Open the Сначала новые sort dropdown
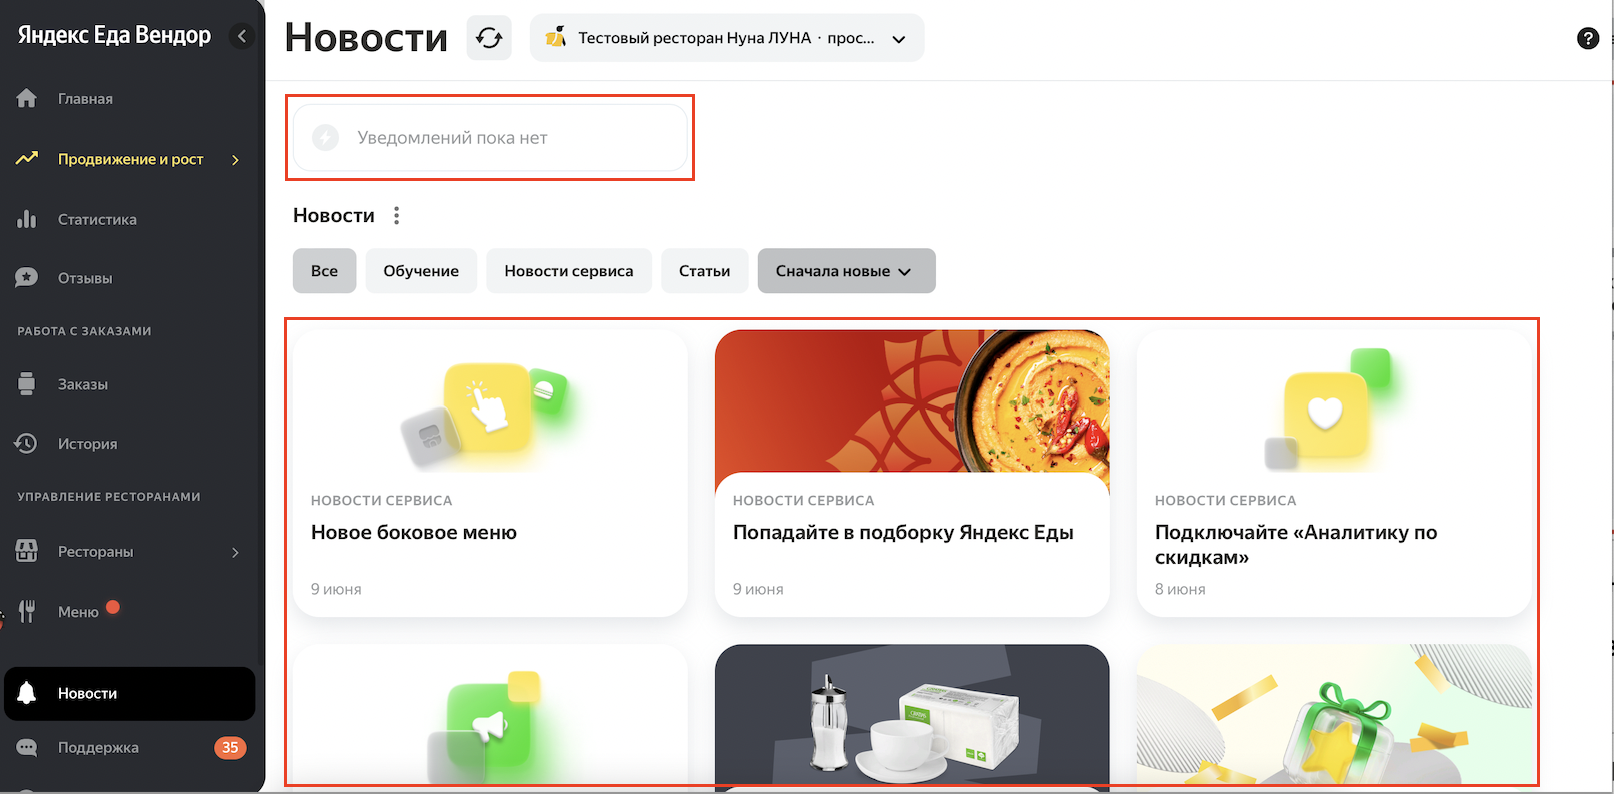Screen dimensions: 1614x794 (x=846, y=271)
